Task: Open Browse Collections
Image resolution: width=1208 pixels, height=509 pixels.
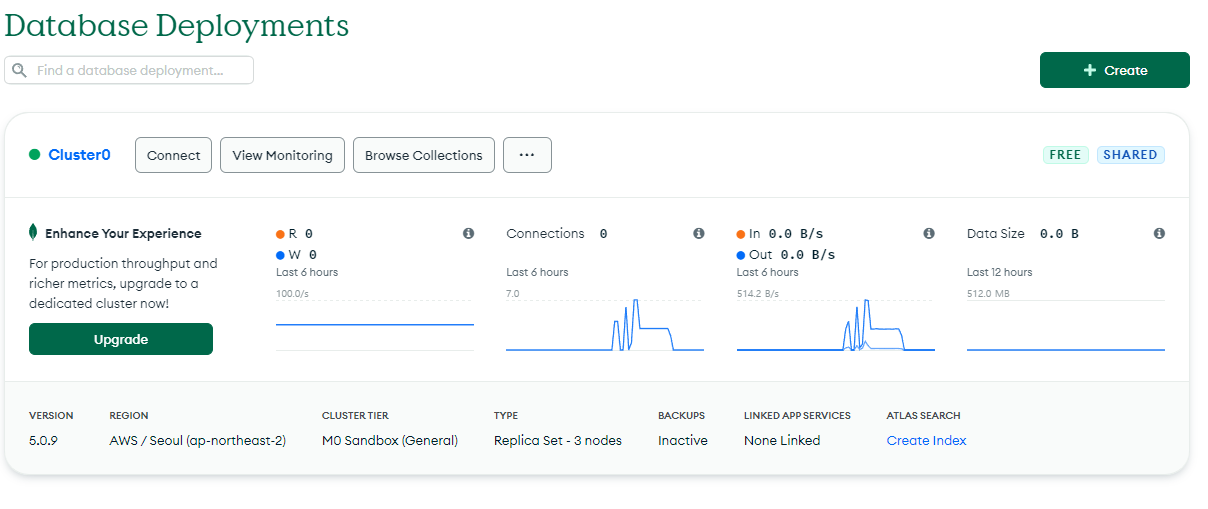Action: tap(424, 155)
